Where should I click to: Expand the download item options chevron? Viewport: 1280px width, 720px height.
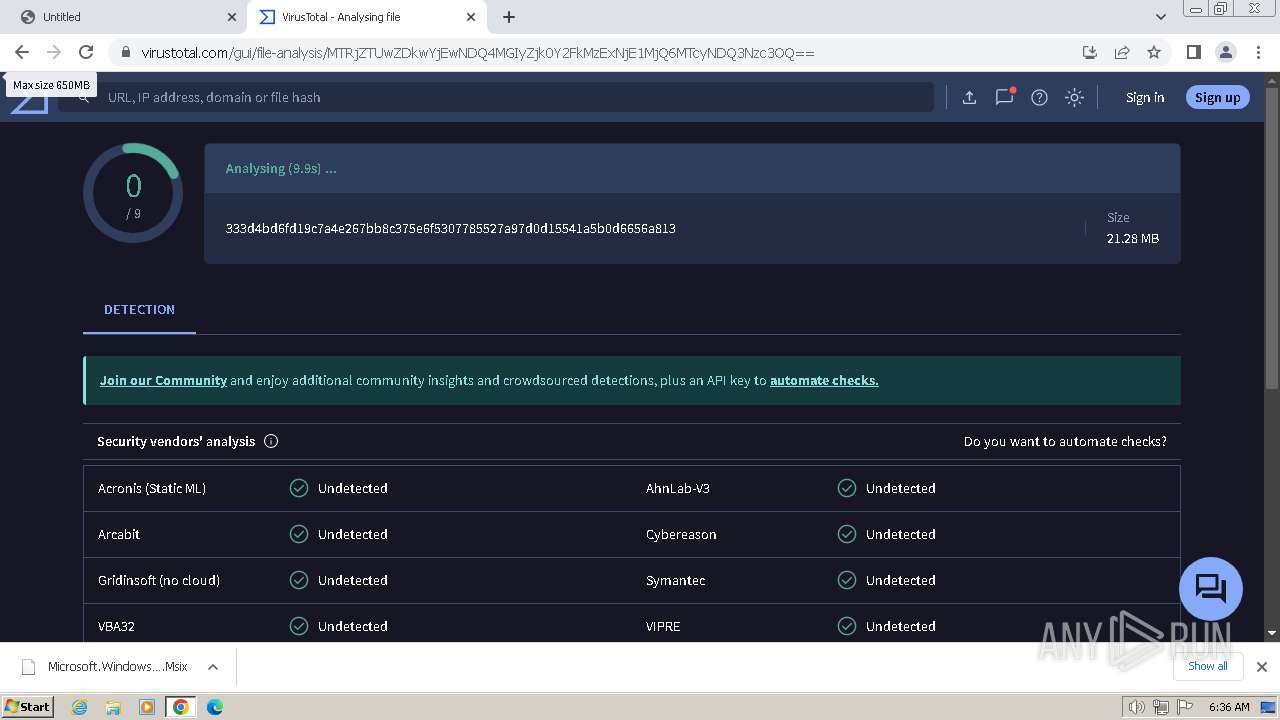point(213,667)
